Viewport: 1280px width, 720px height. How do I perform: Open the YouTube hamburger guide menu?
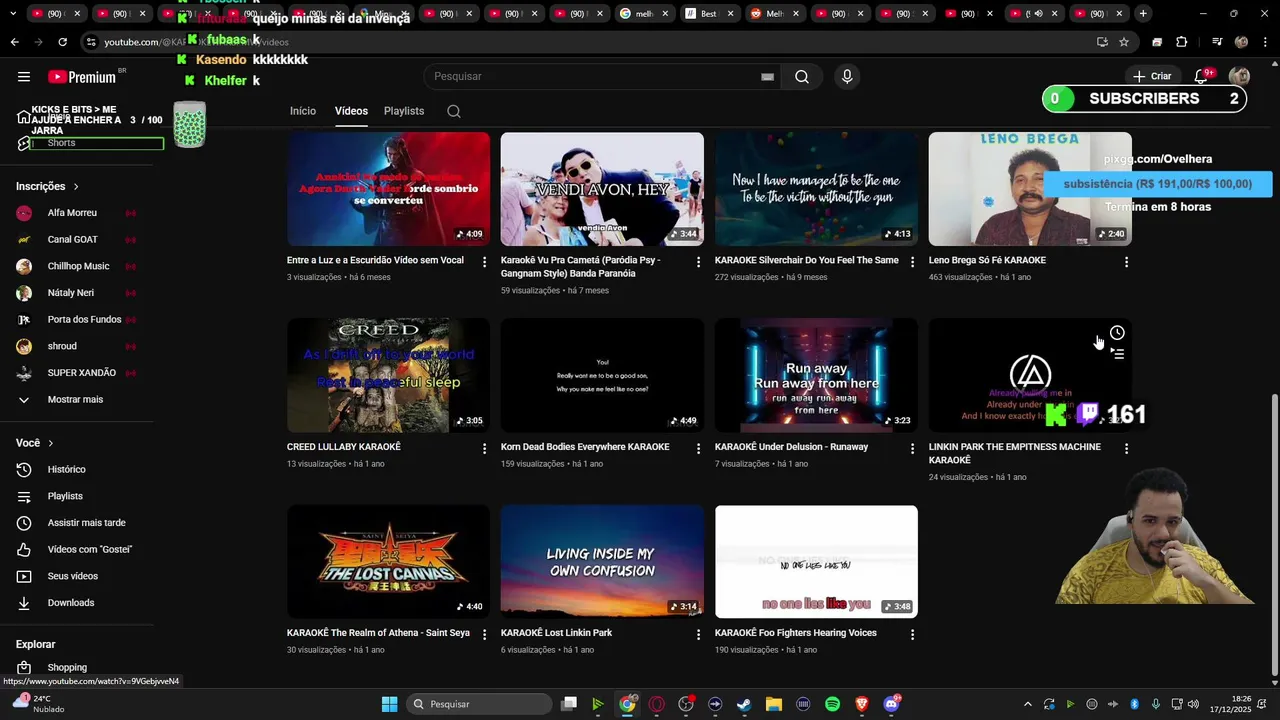point(24,77)
